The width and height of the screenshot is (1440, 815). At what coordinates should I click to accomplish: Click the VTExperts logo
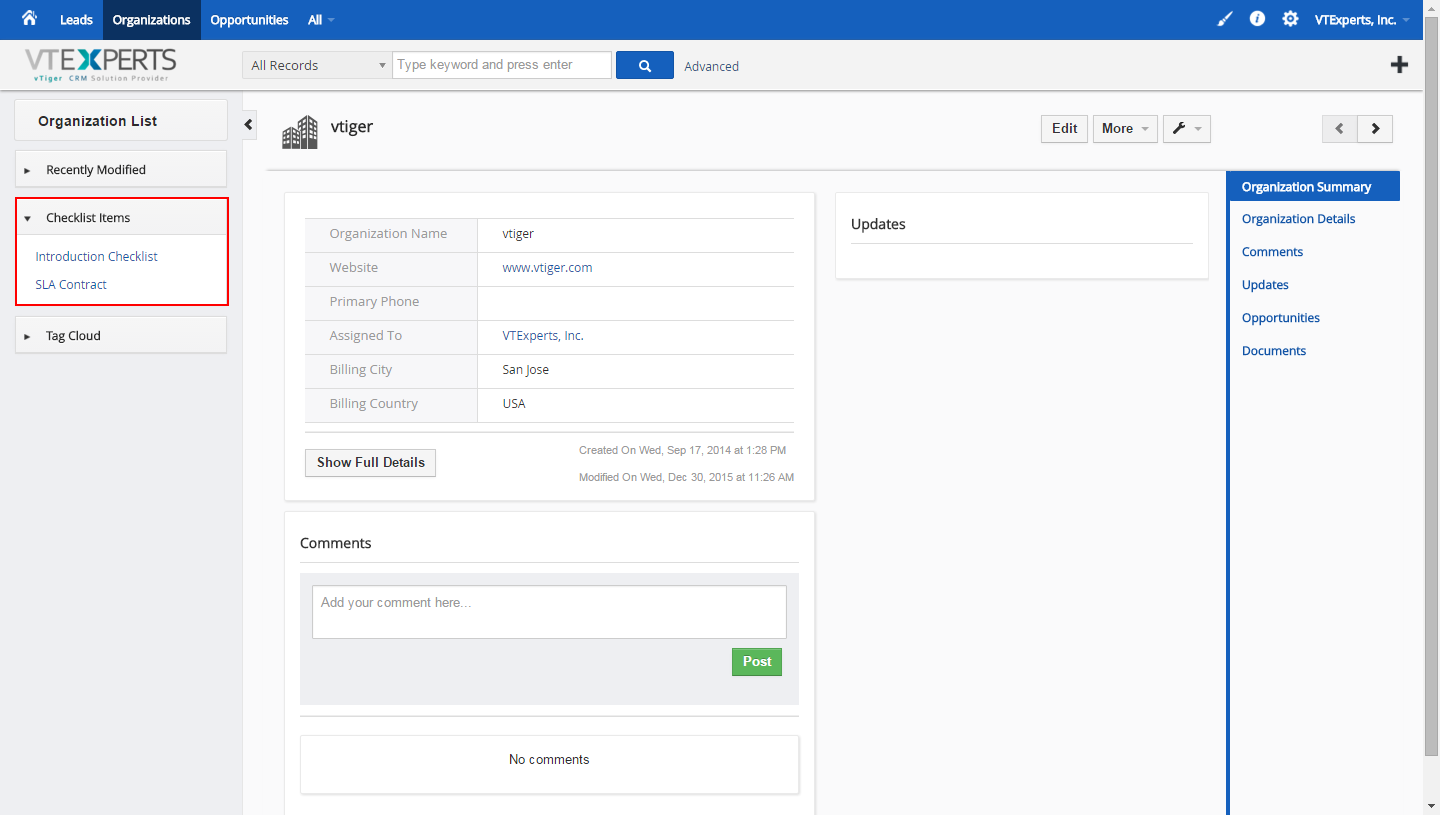click(101, 65)
